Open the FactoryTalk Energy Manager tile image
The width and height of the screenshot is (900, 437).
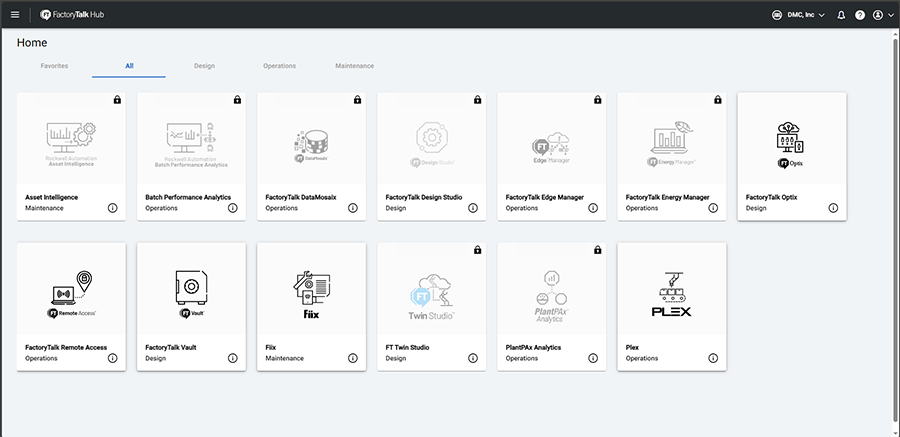(672, 138)
